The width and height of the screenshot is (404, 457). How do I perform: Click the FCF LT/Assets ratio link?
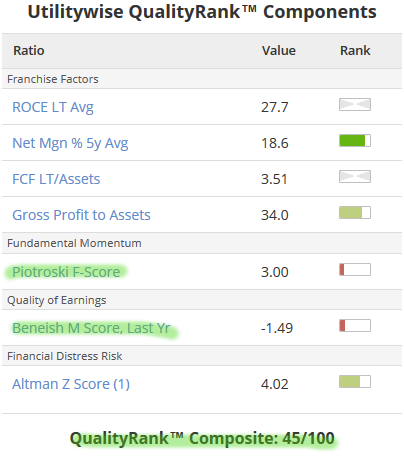[x=56, y=179]
